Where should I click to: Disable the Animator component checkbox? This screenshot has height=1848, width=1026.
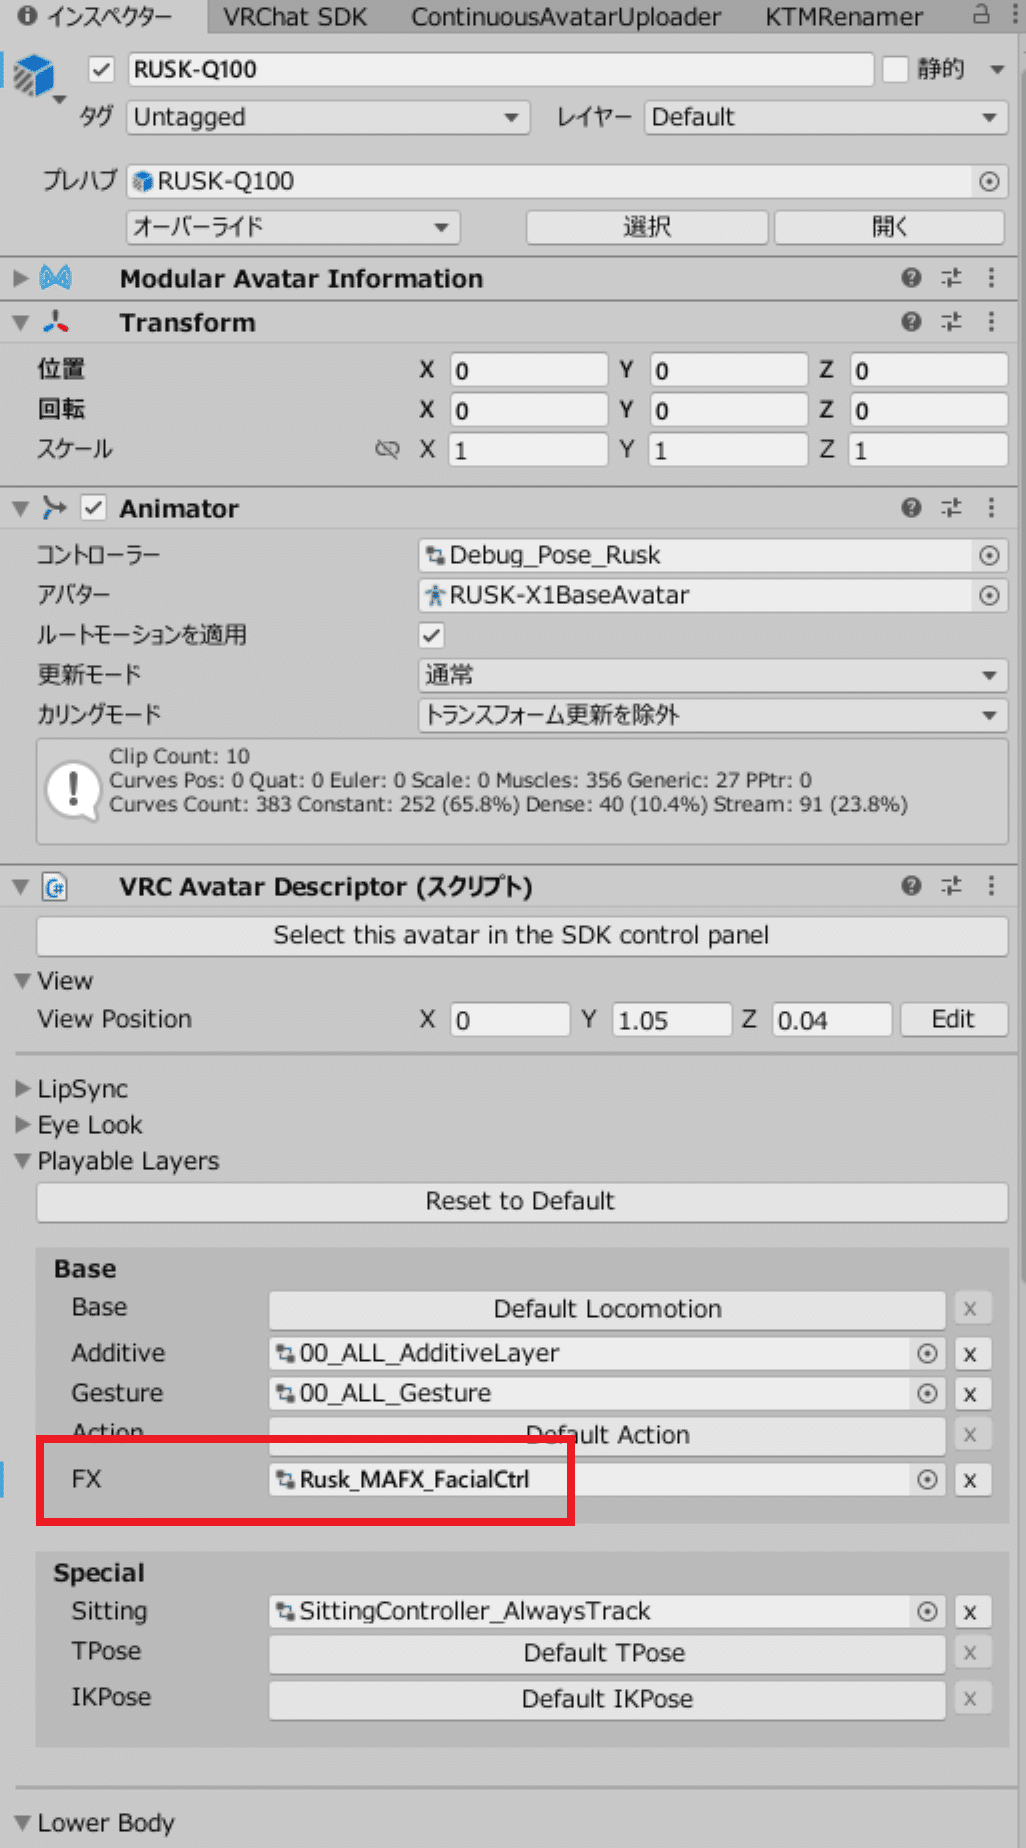[94, 508]
